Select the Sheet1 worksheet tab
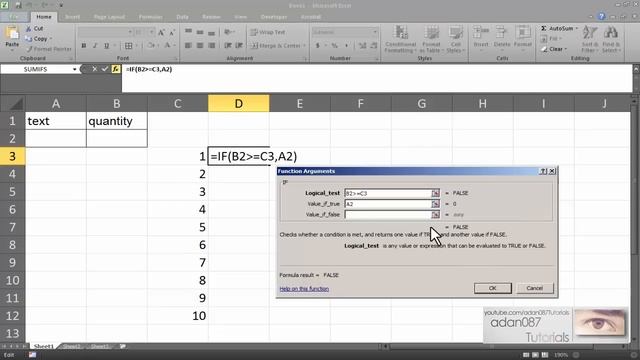 tap(43, 347)
